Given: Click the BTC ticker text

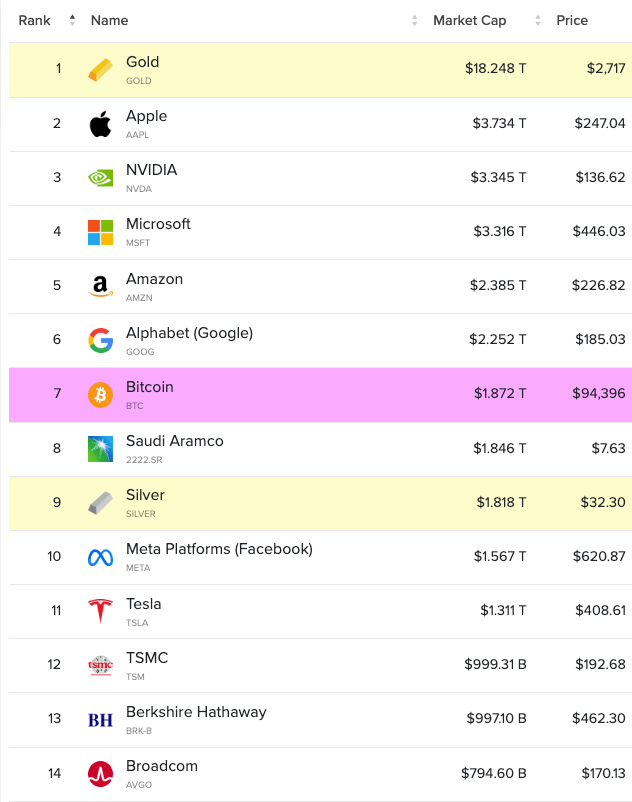Looking at the screenshot, I should pos(134,406).
